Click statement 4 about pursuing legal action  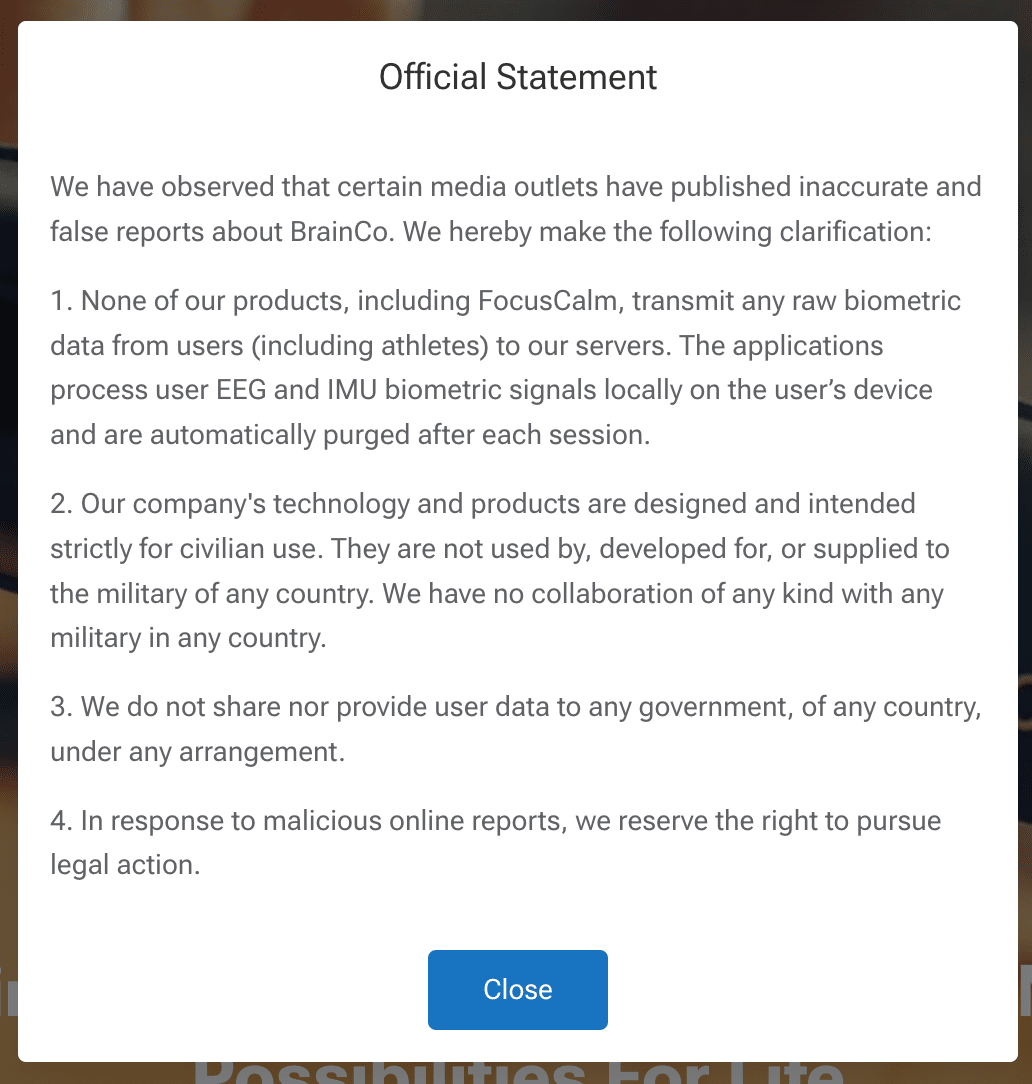tap(495, 842)
